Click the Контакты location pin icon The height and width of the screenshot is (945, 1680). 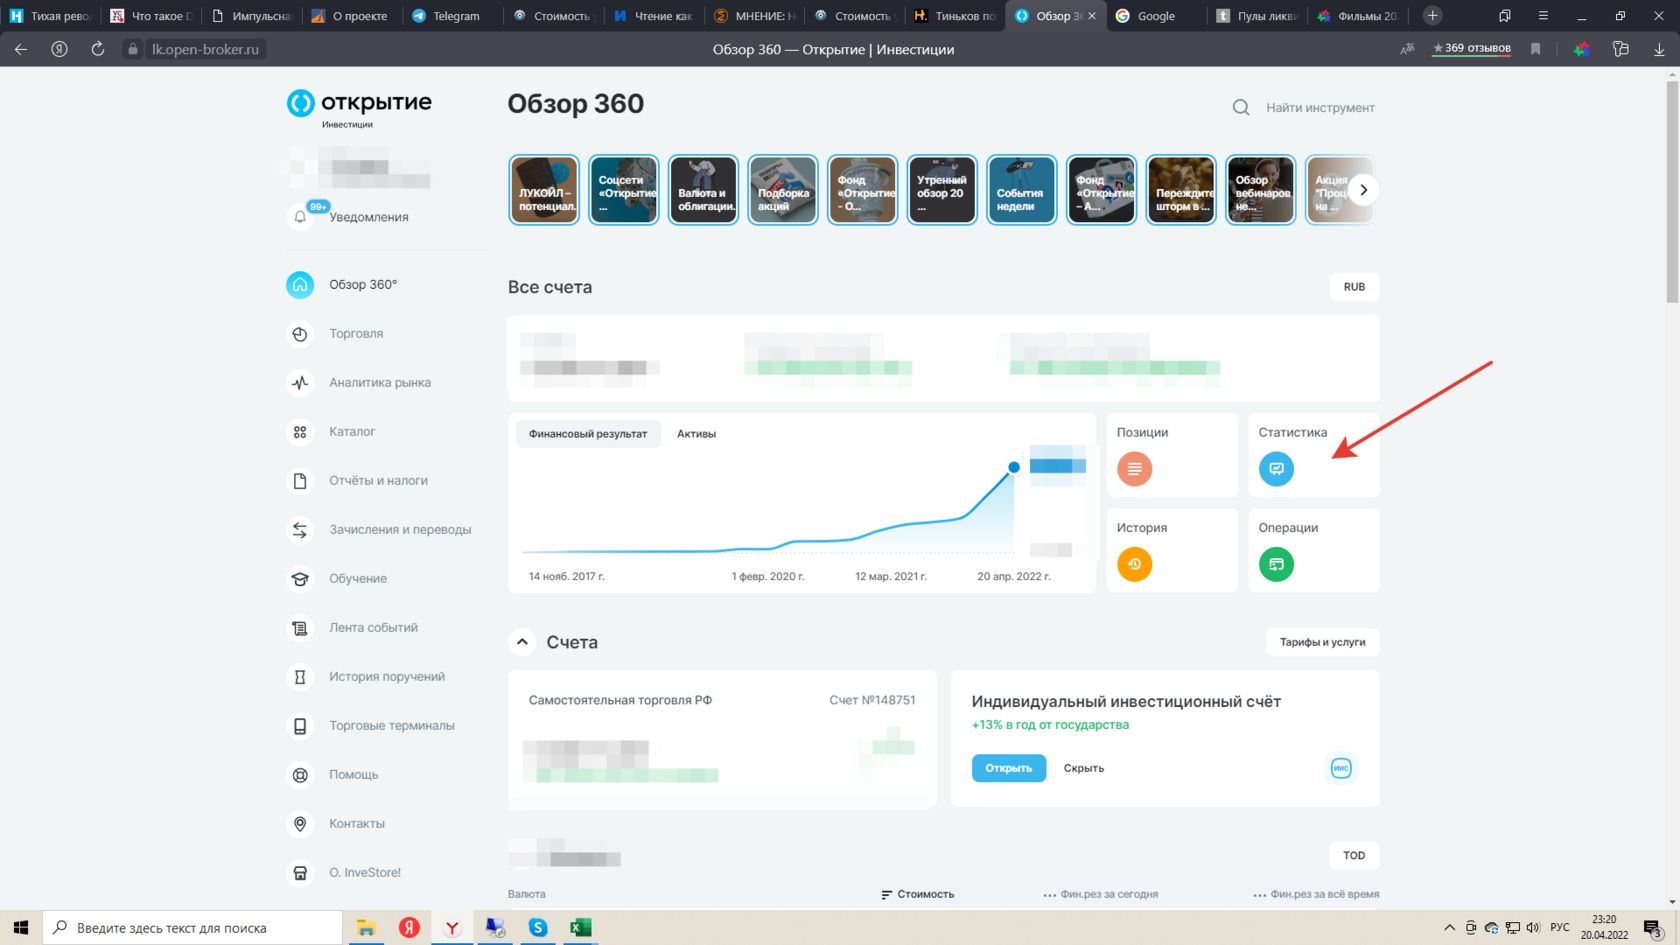(300, 823)
